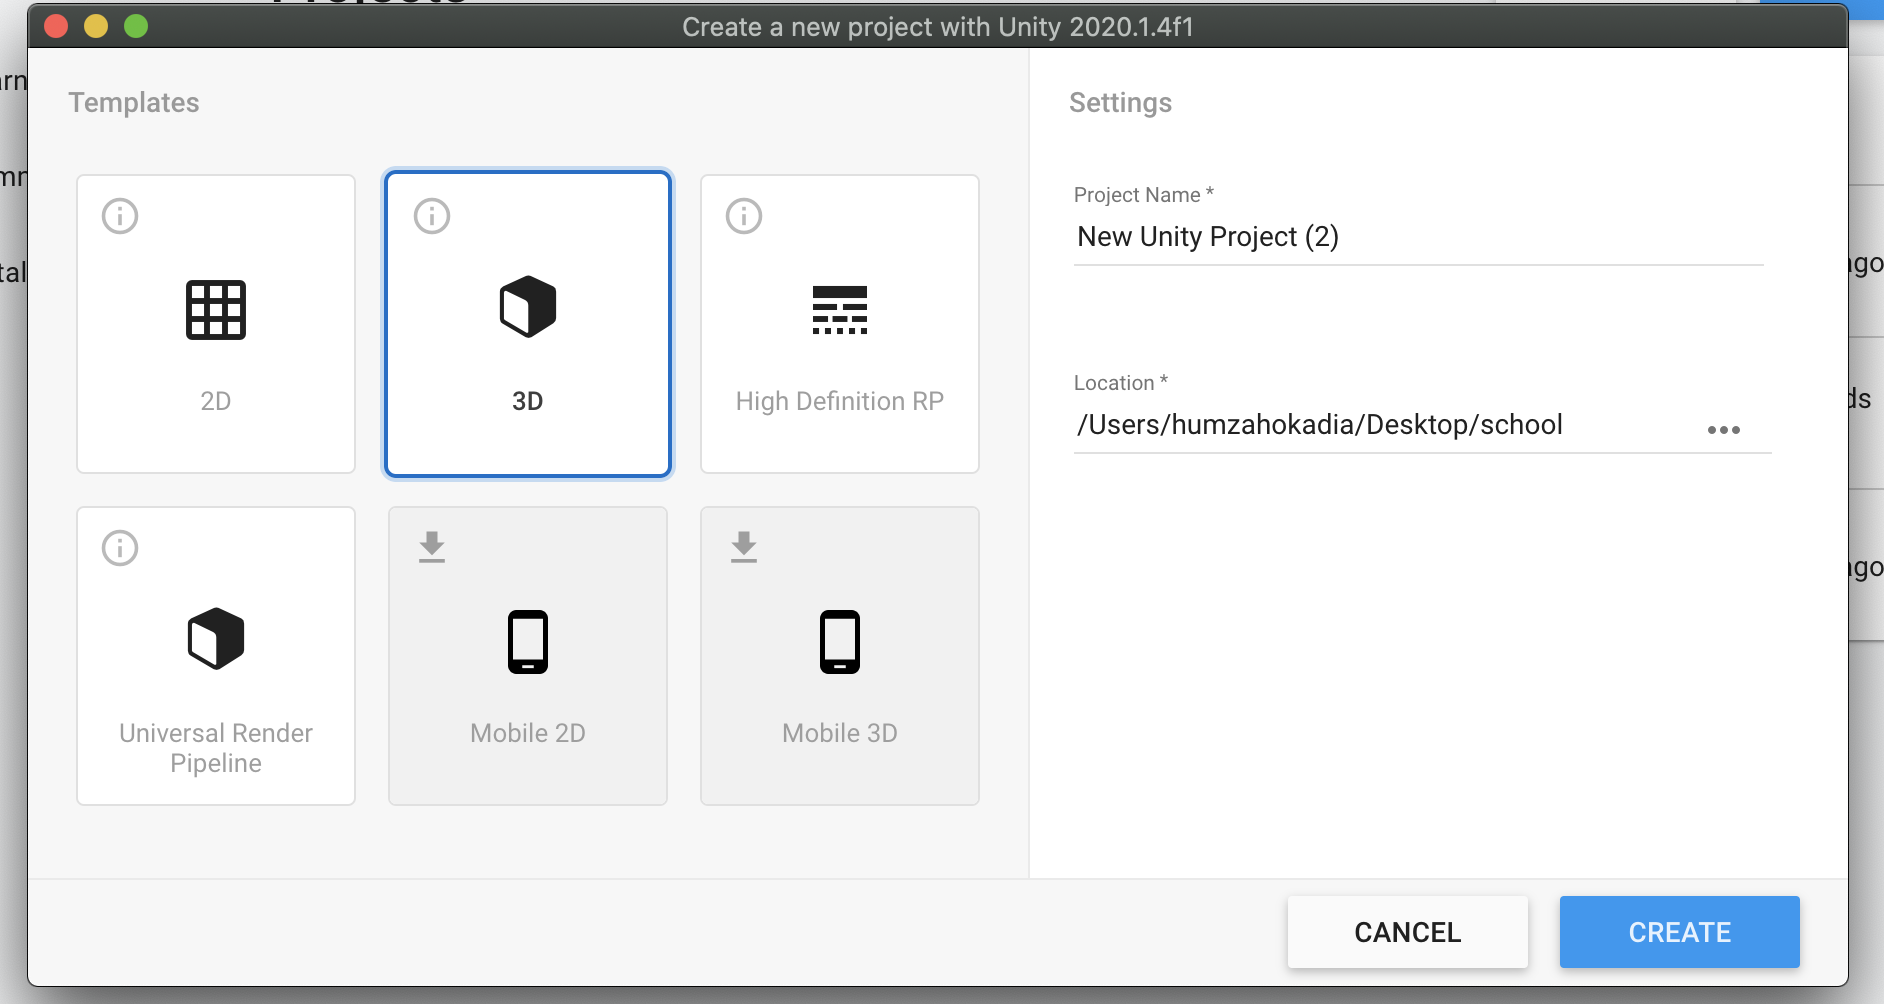Select the 3D cube template icon
This screenshot has height=1004, width=1884.
tap(528, 307)
